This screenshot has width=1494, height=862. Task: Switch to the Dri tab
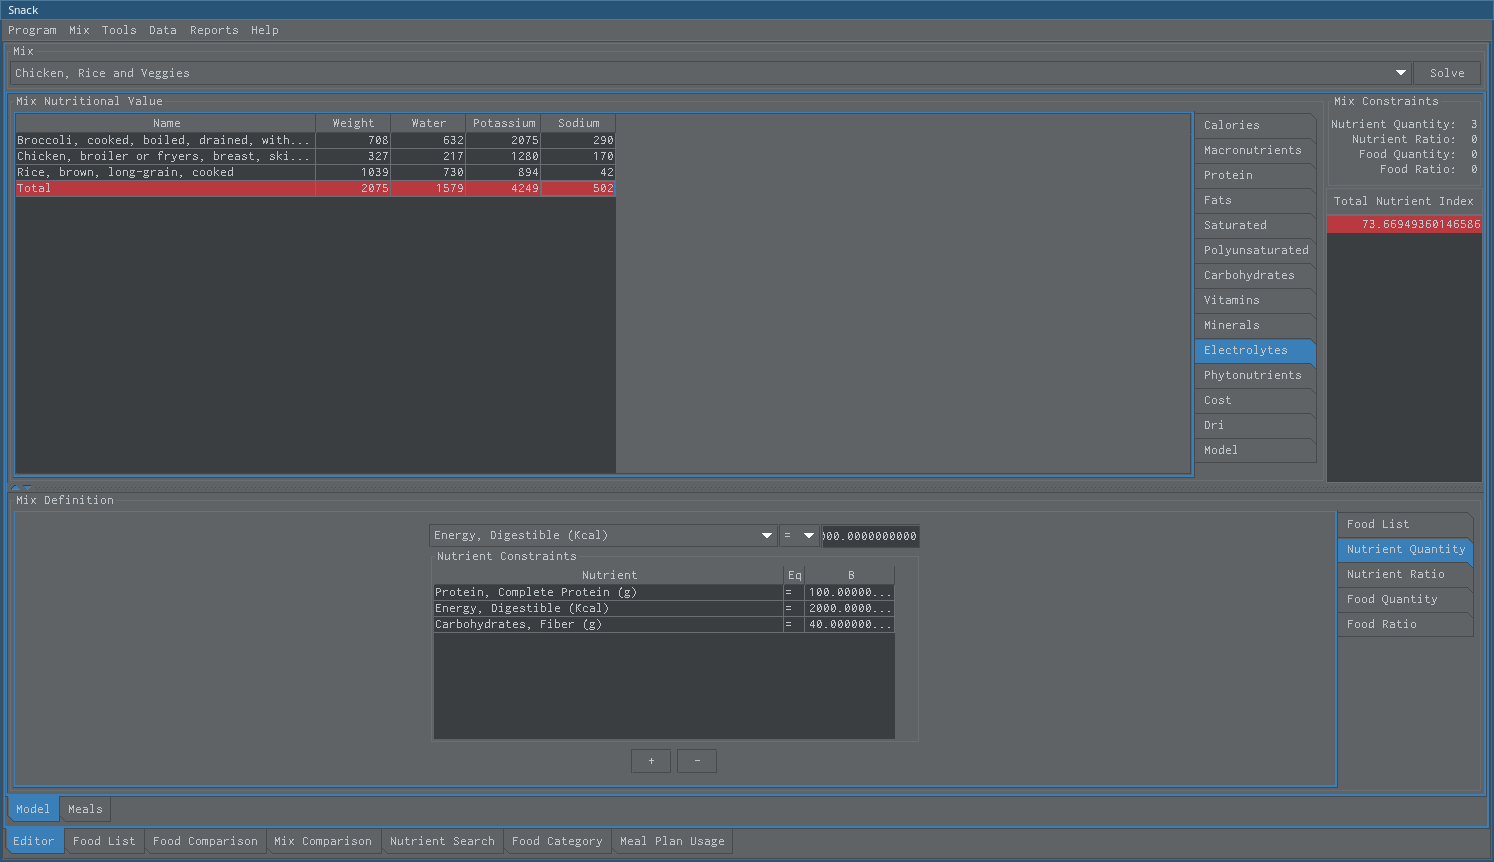click(x=1255, y=425)
